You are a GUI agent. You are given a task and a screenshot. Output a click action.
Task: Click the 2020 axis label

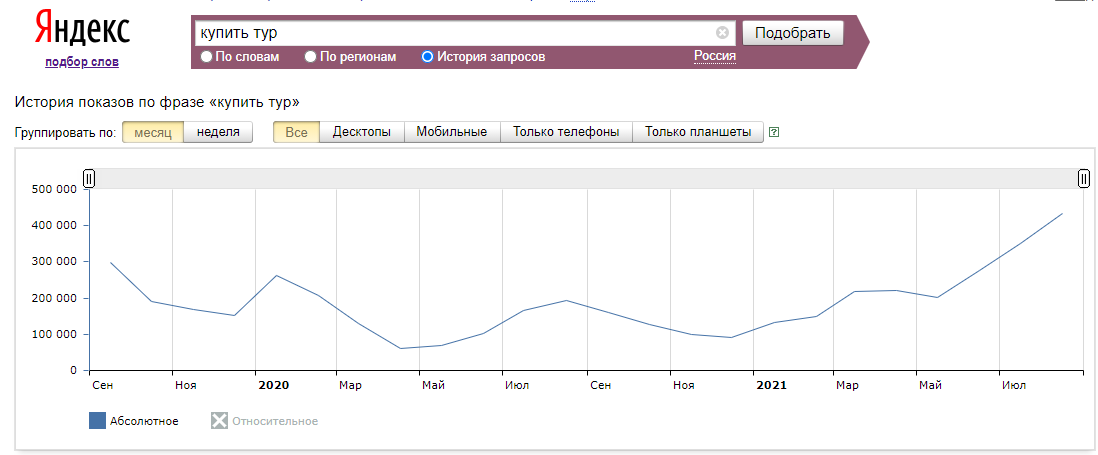(273, 385)
